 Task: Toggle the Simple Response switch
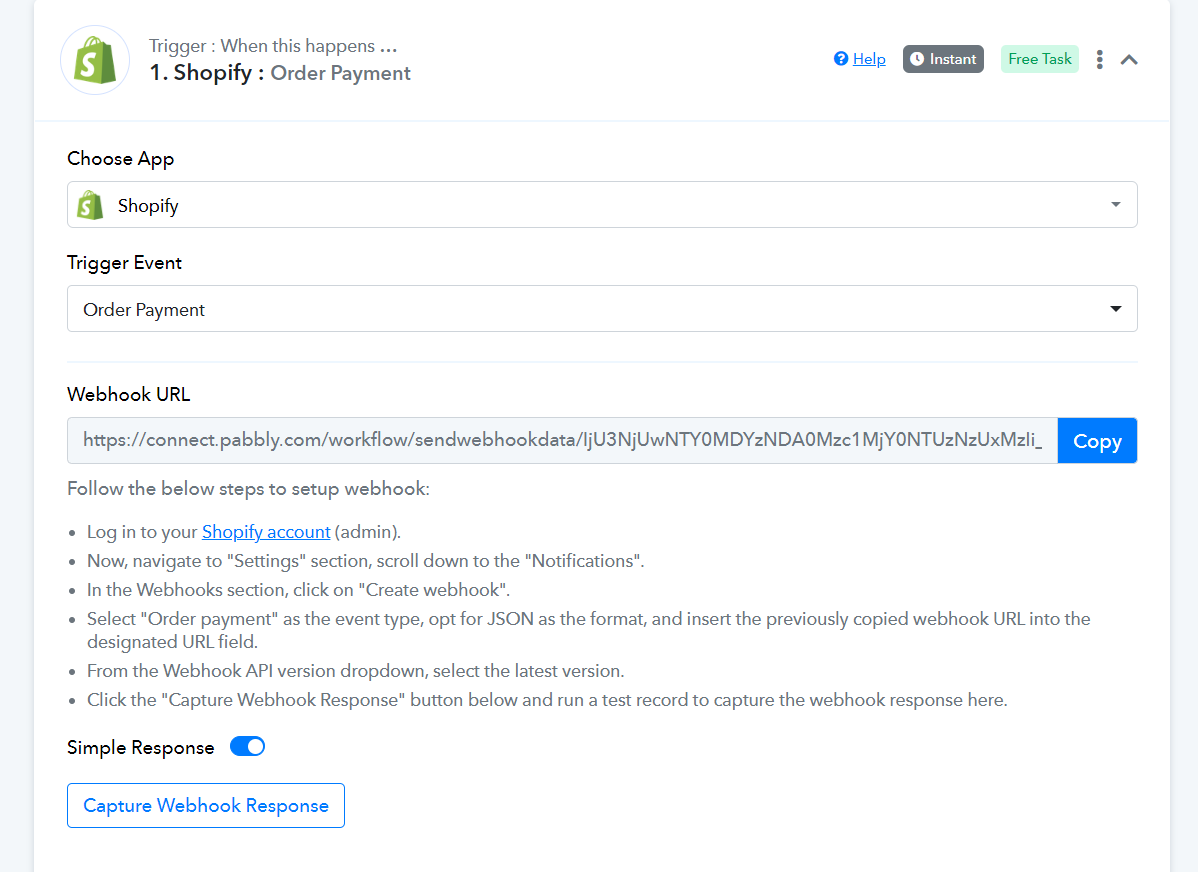(x=248, y=747)
